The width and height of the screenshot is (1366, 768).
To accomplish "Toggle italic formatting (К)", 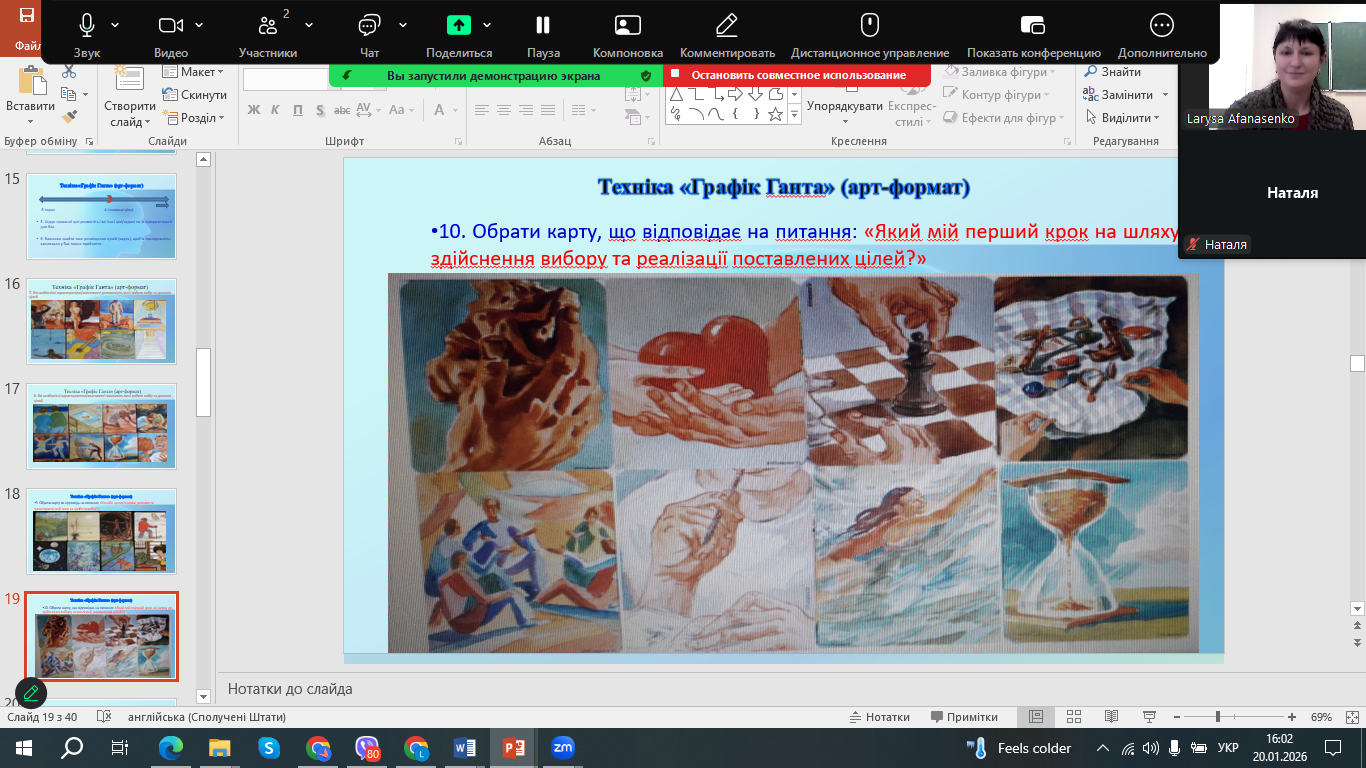I will 276,110.
